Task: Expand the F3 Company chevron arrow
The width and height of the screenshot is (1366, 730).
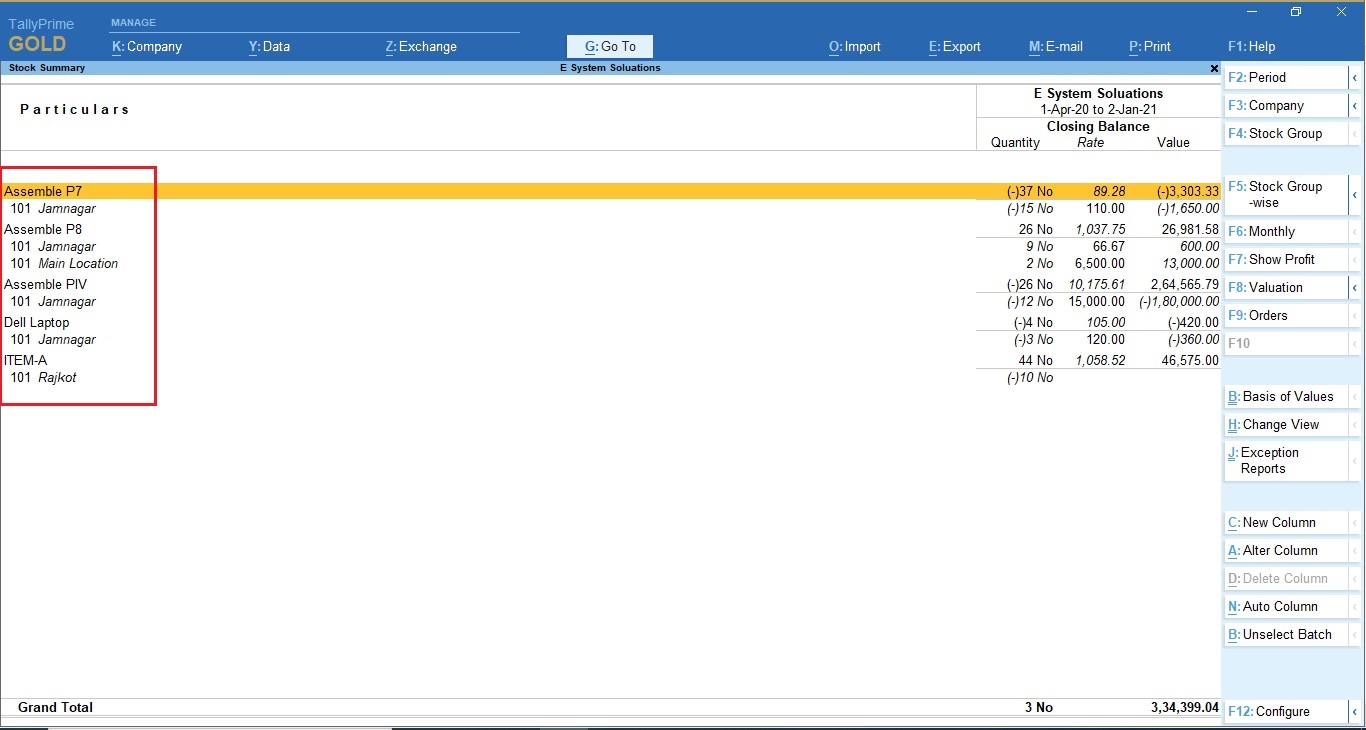Action: pos(1355,106)
